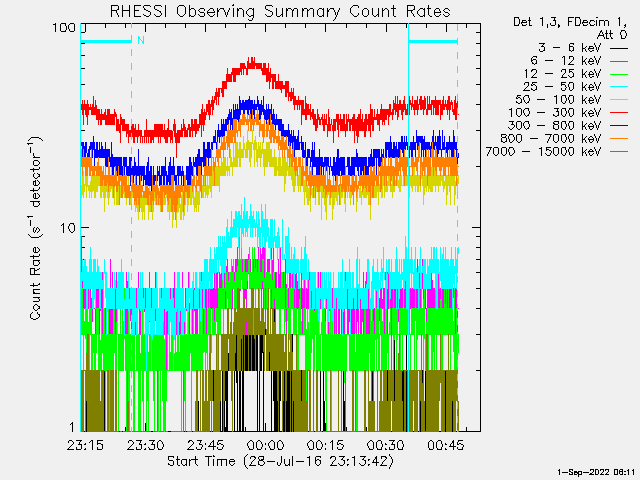
Task: Click the green legend line for 12-25 keV
Action: coord(619,74)
